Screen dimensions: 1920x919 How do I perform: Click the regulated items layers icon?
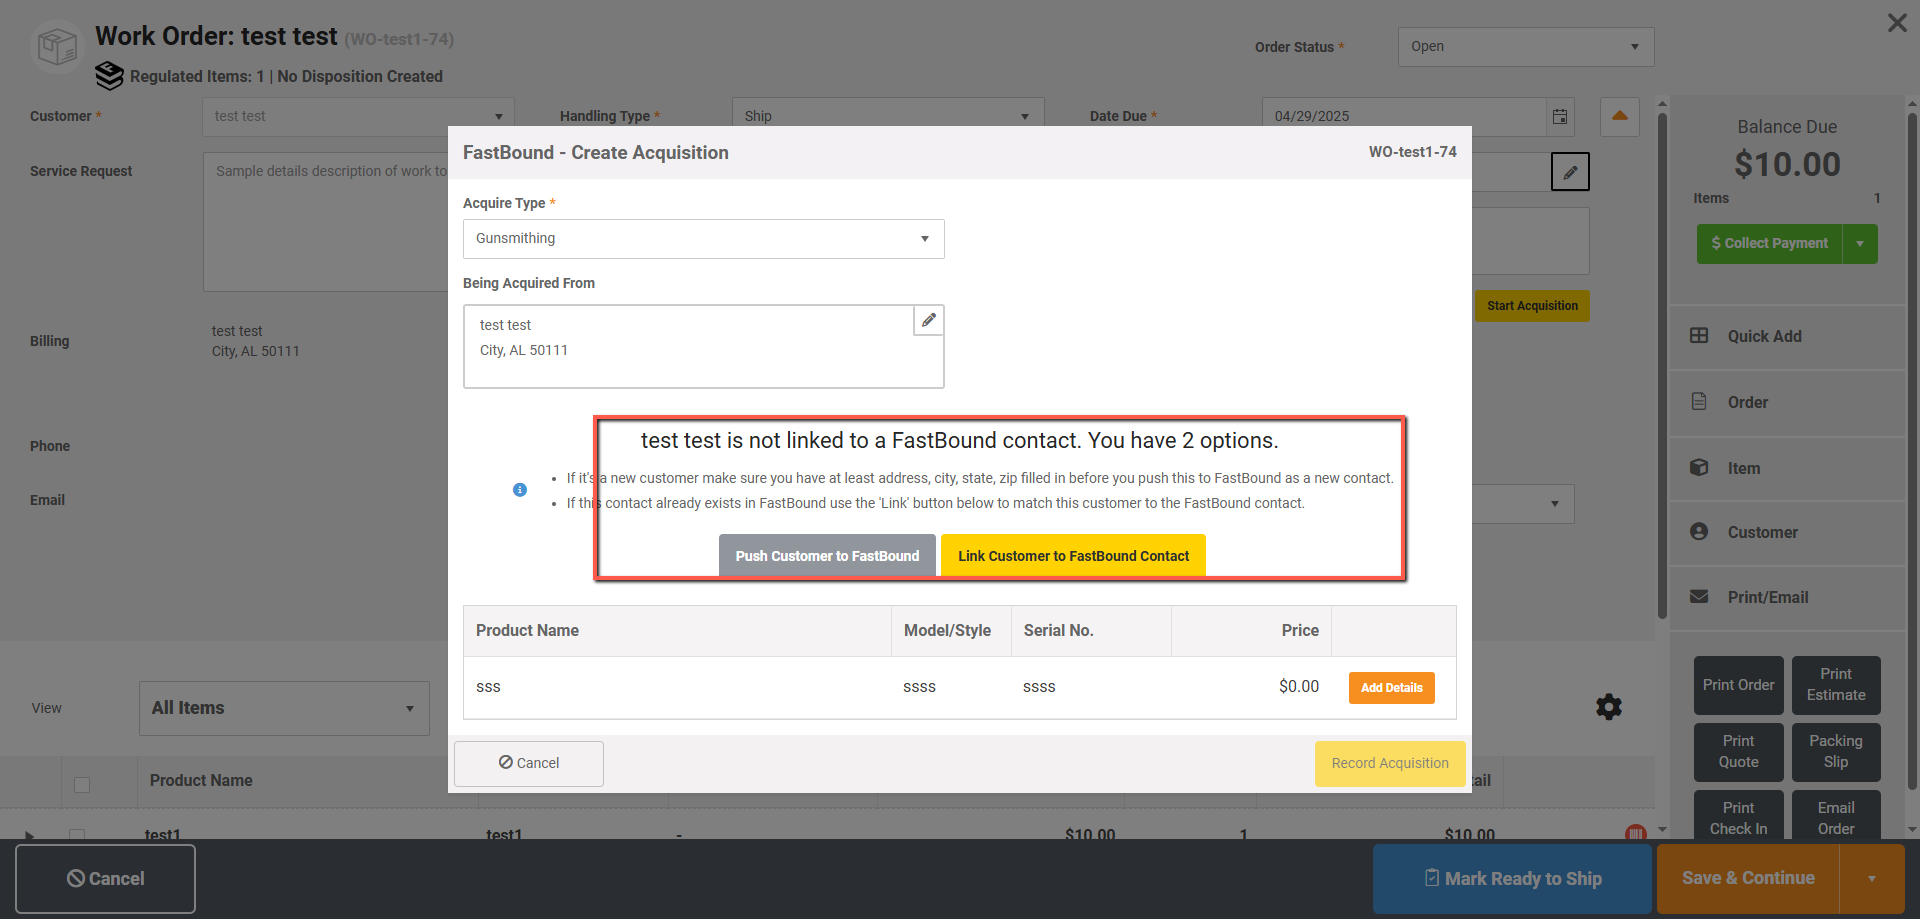point(109,76)
